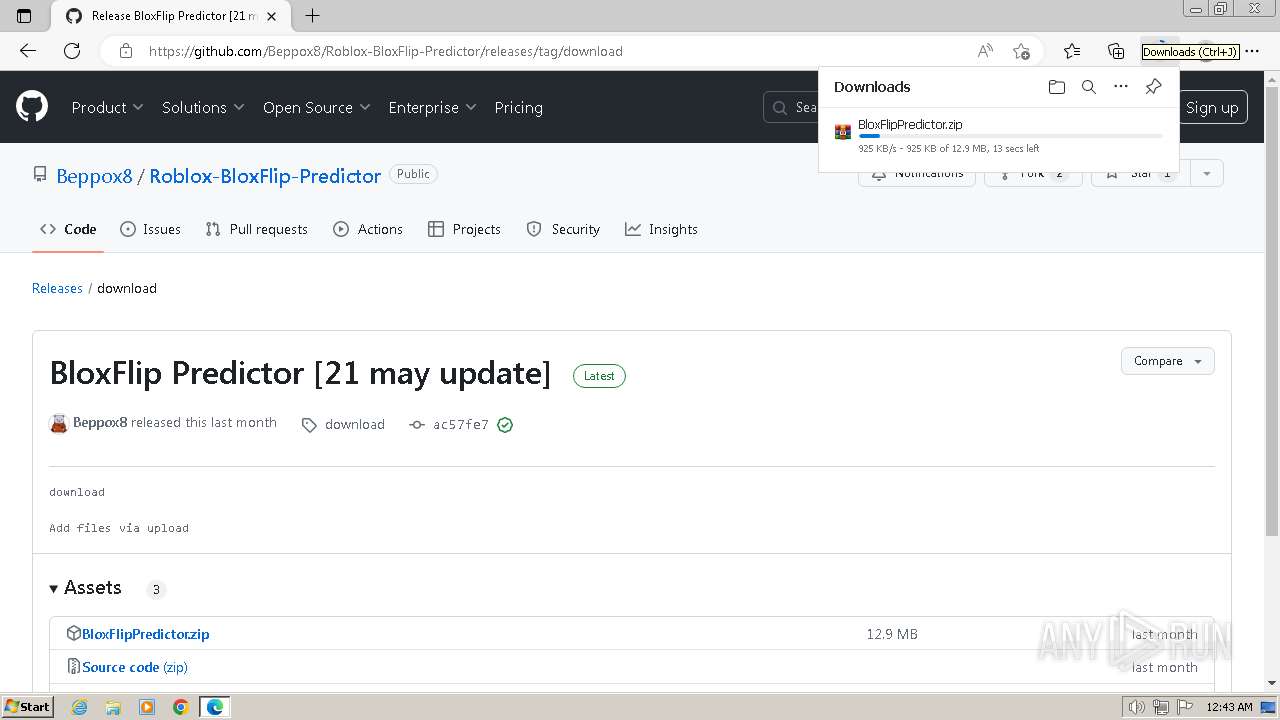Image resolution: width=1280 pixels, height=720 pixels.
Task: Expand the Product menu
Action: point(107,107)
